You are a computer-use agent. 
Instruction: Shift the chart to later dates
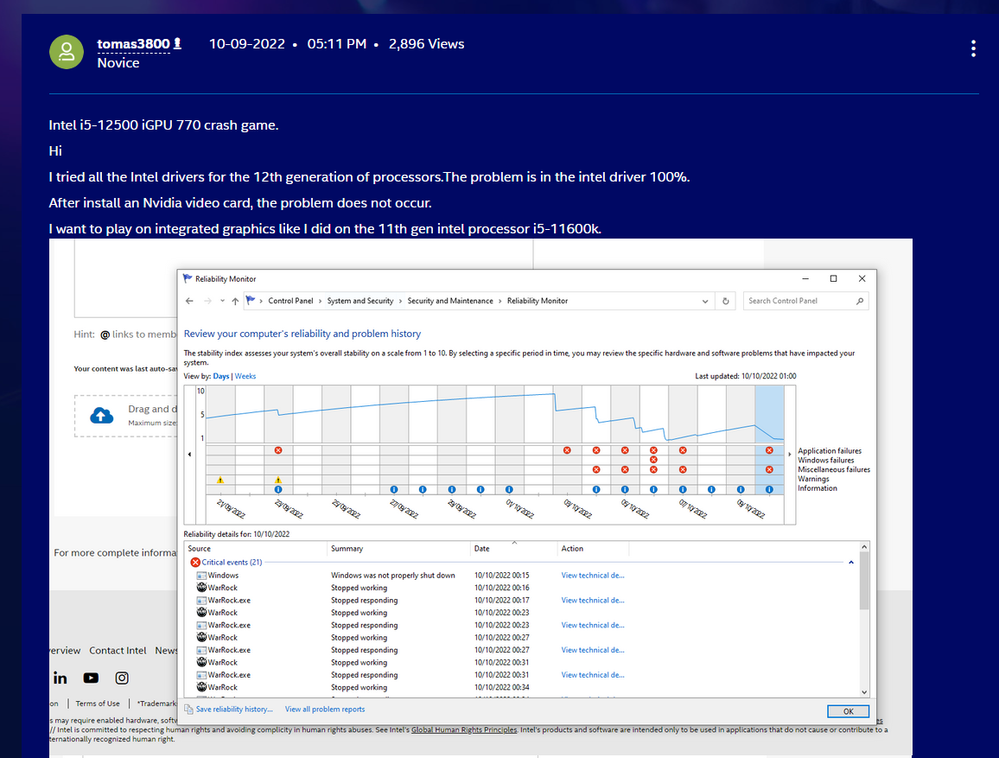(x=789, y=454)
